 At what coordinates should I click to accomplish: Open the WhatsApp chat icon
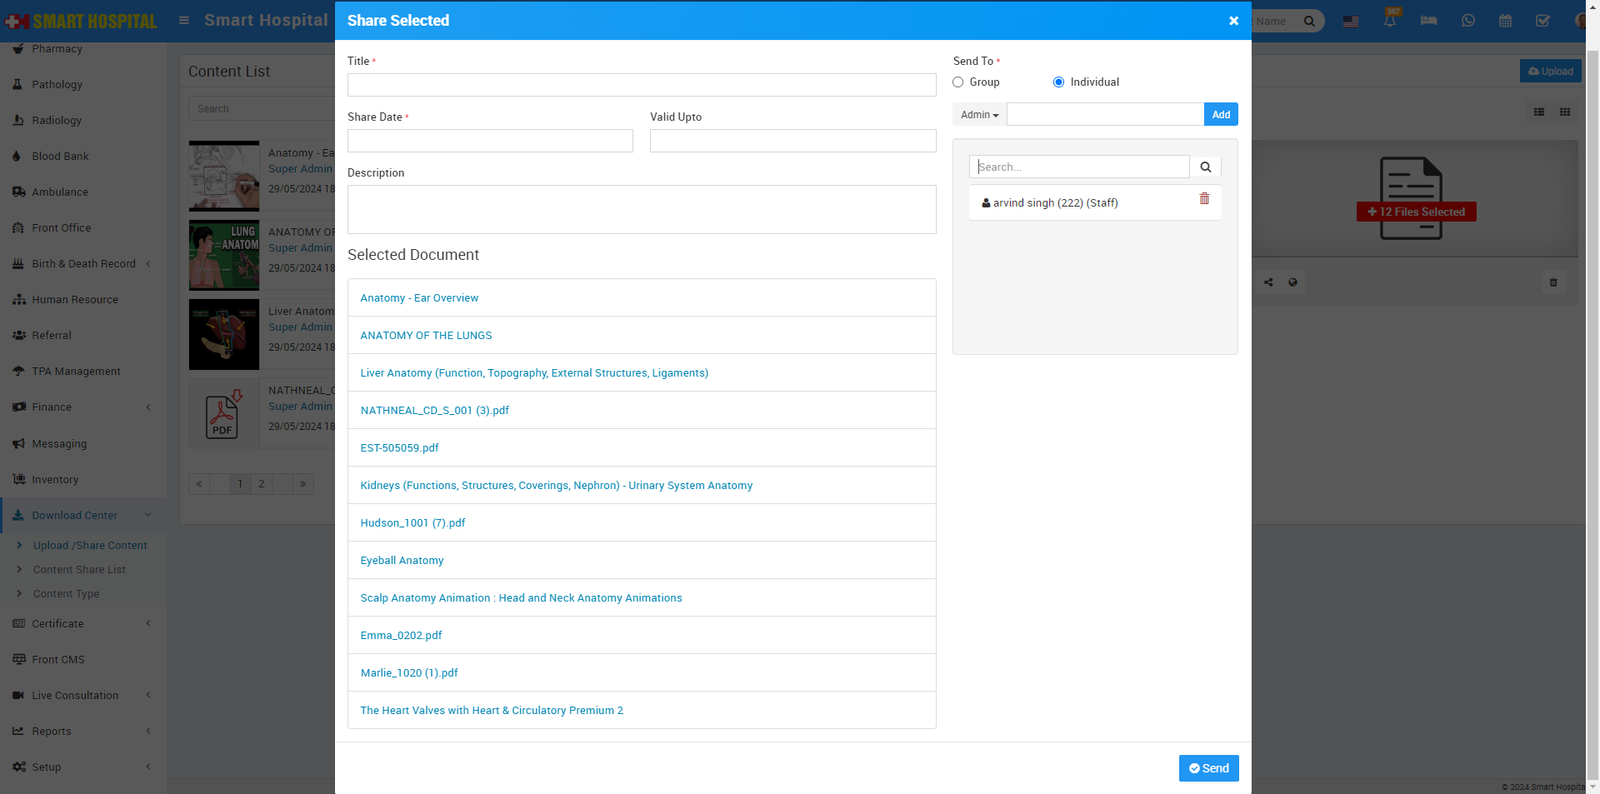pos(1467,21)
